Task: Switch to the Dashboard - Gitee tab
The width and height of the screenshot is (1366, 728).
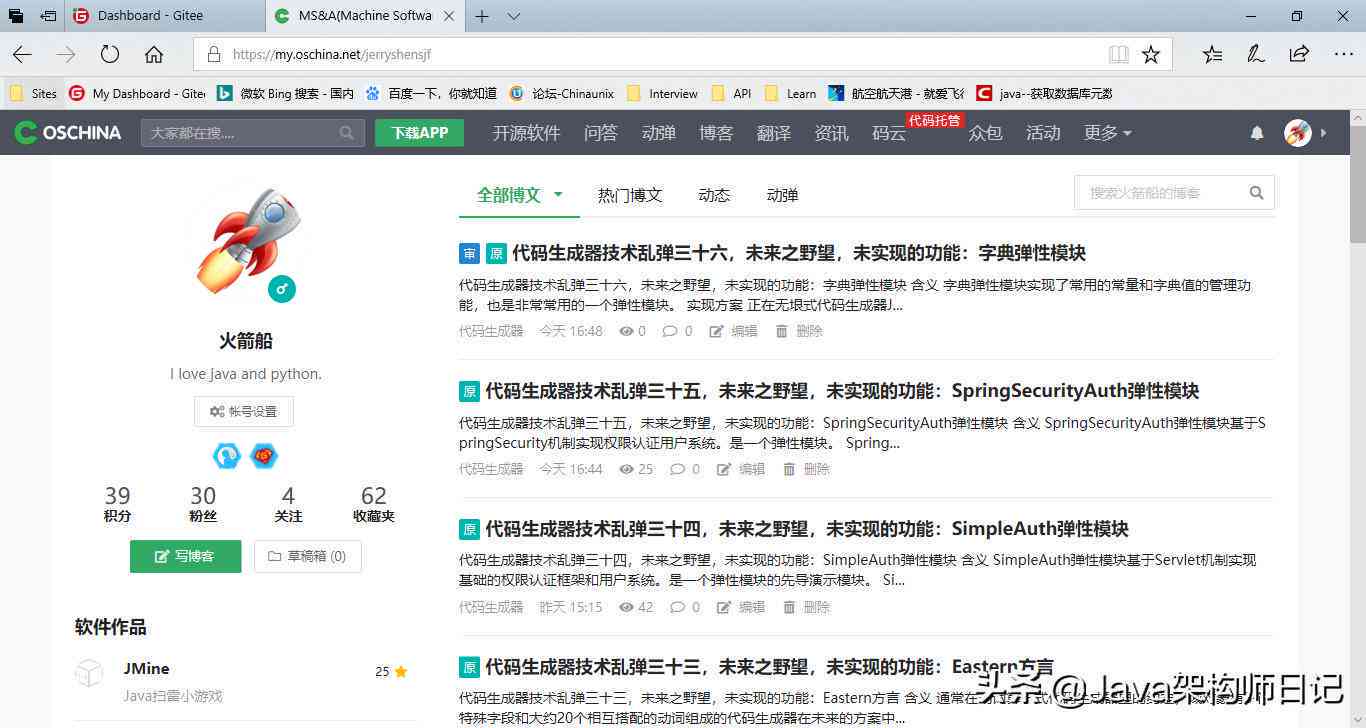Action: click(x=165, y=16)
